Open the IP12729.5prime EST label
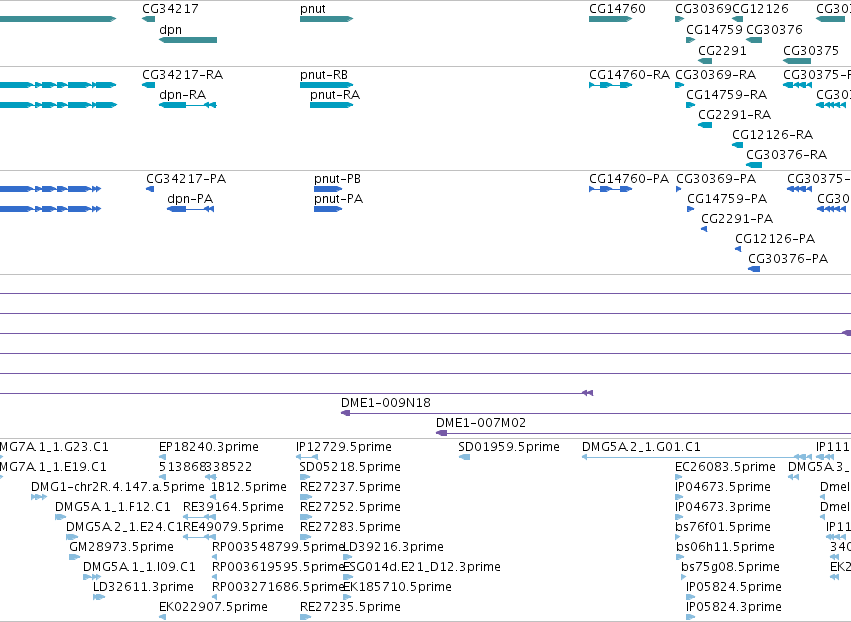851x622 pixels. click(344, 447)
